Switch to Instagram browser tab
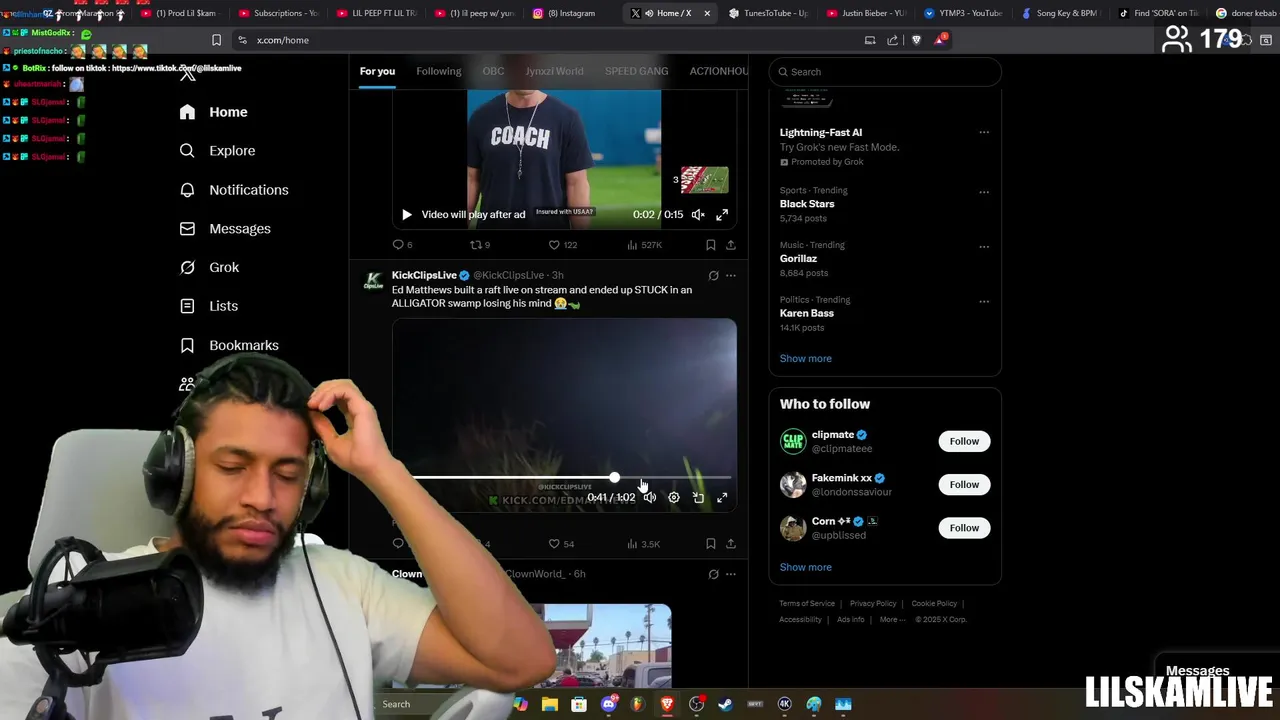 pyautogui.click(x=571, y=13)
